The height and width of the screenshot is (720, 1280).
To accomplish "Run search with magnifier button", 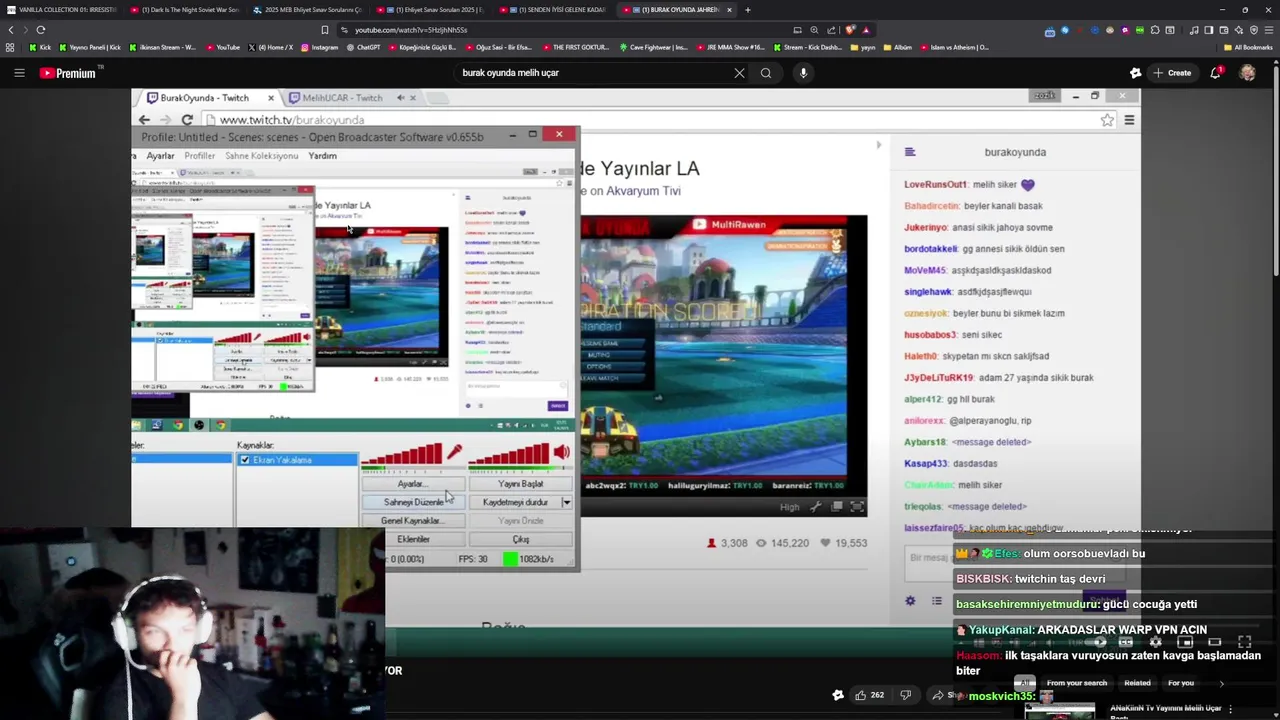I will point(766,73).
